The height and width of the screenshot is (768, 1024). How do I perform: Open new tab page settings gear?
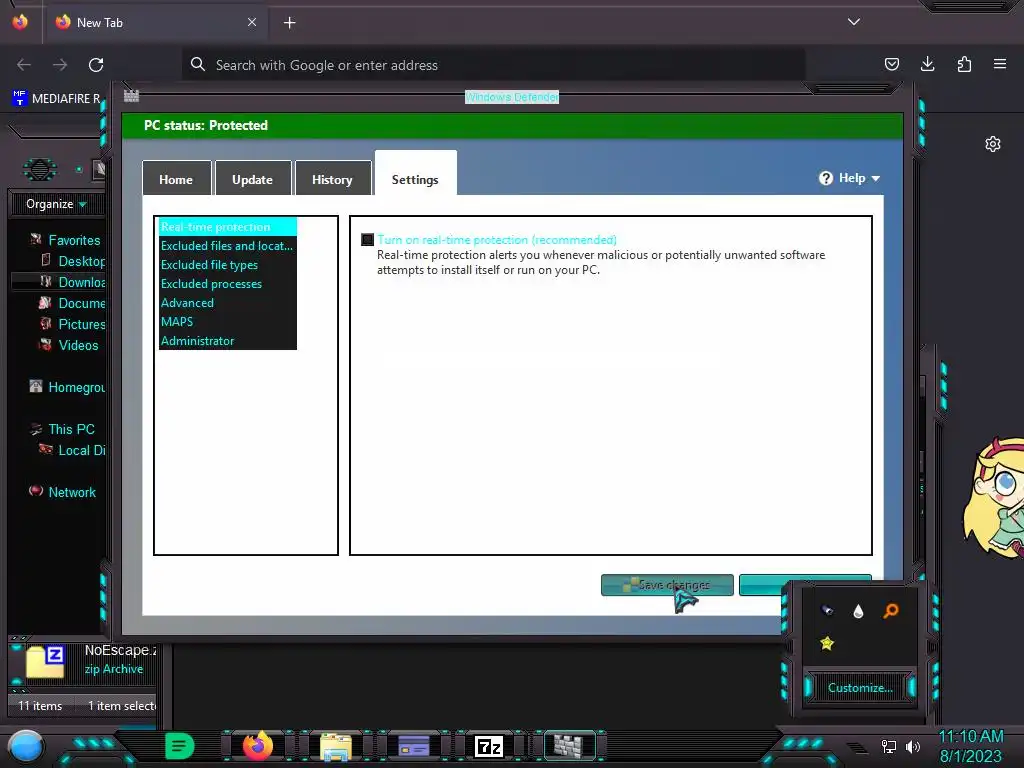pyautogui.click(x=993, y=144)
